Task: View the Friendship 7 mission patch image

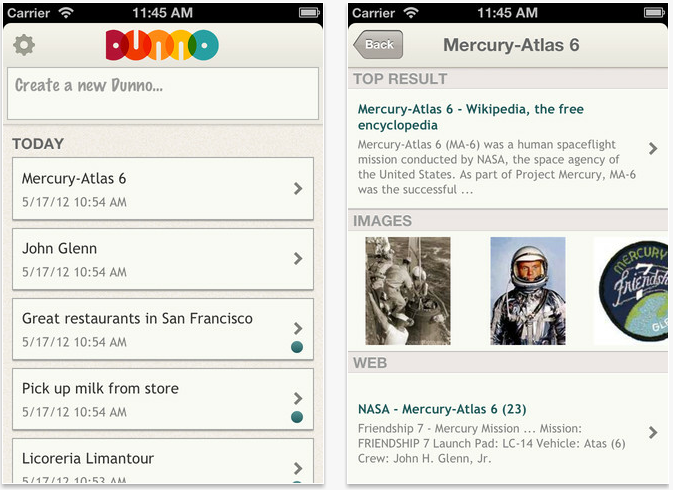Action: 633,291
